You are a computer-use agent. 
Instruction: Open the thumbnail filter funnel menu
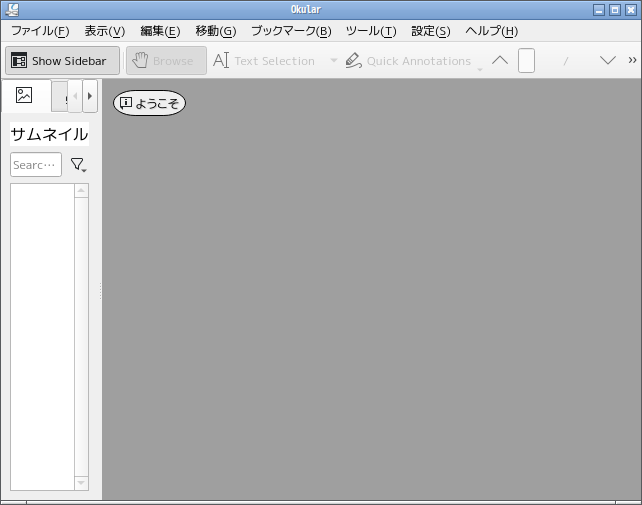[x=78, y=165]
